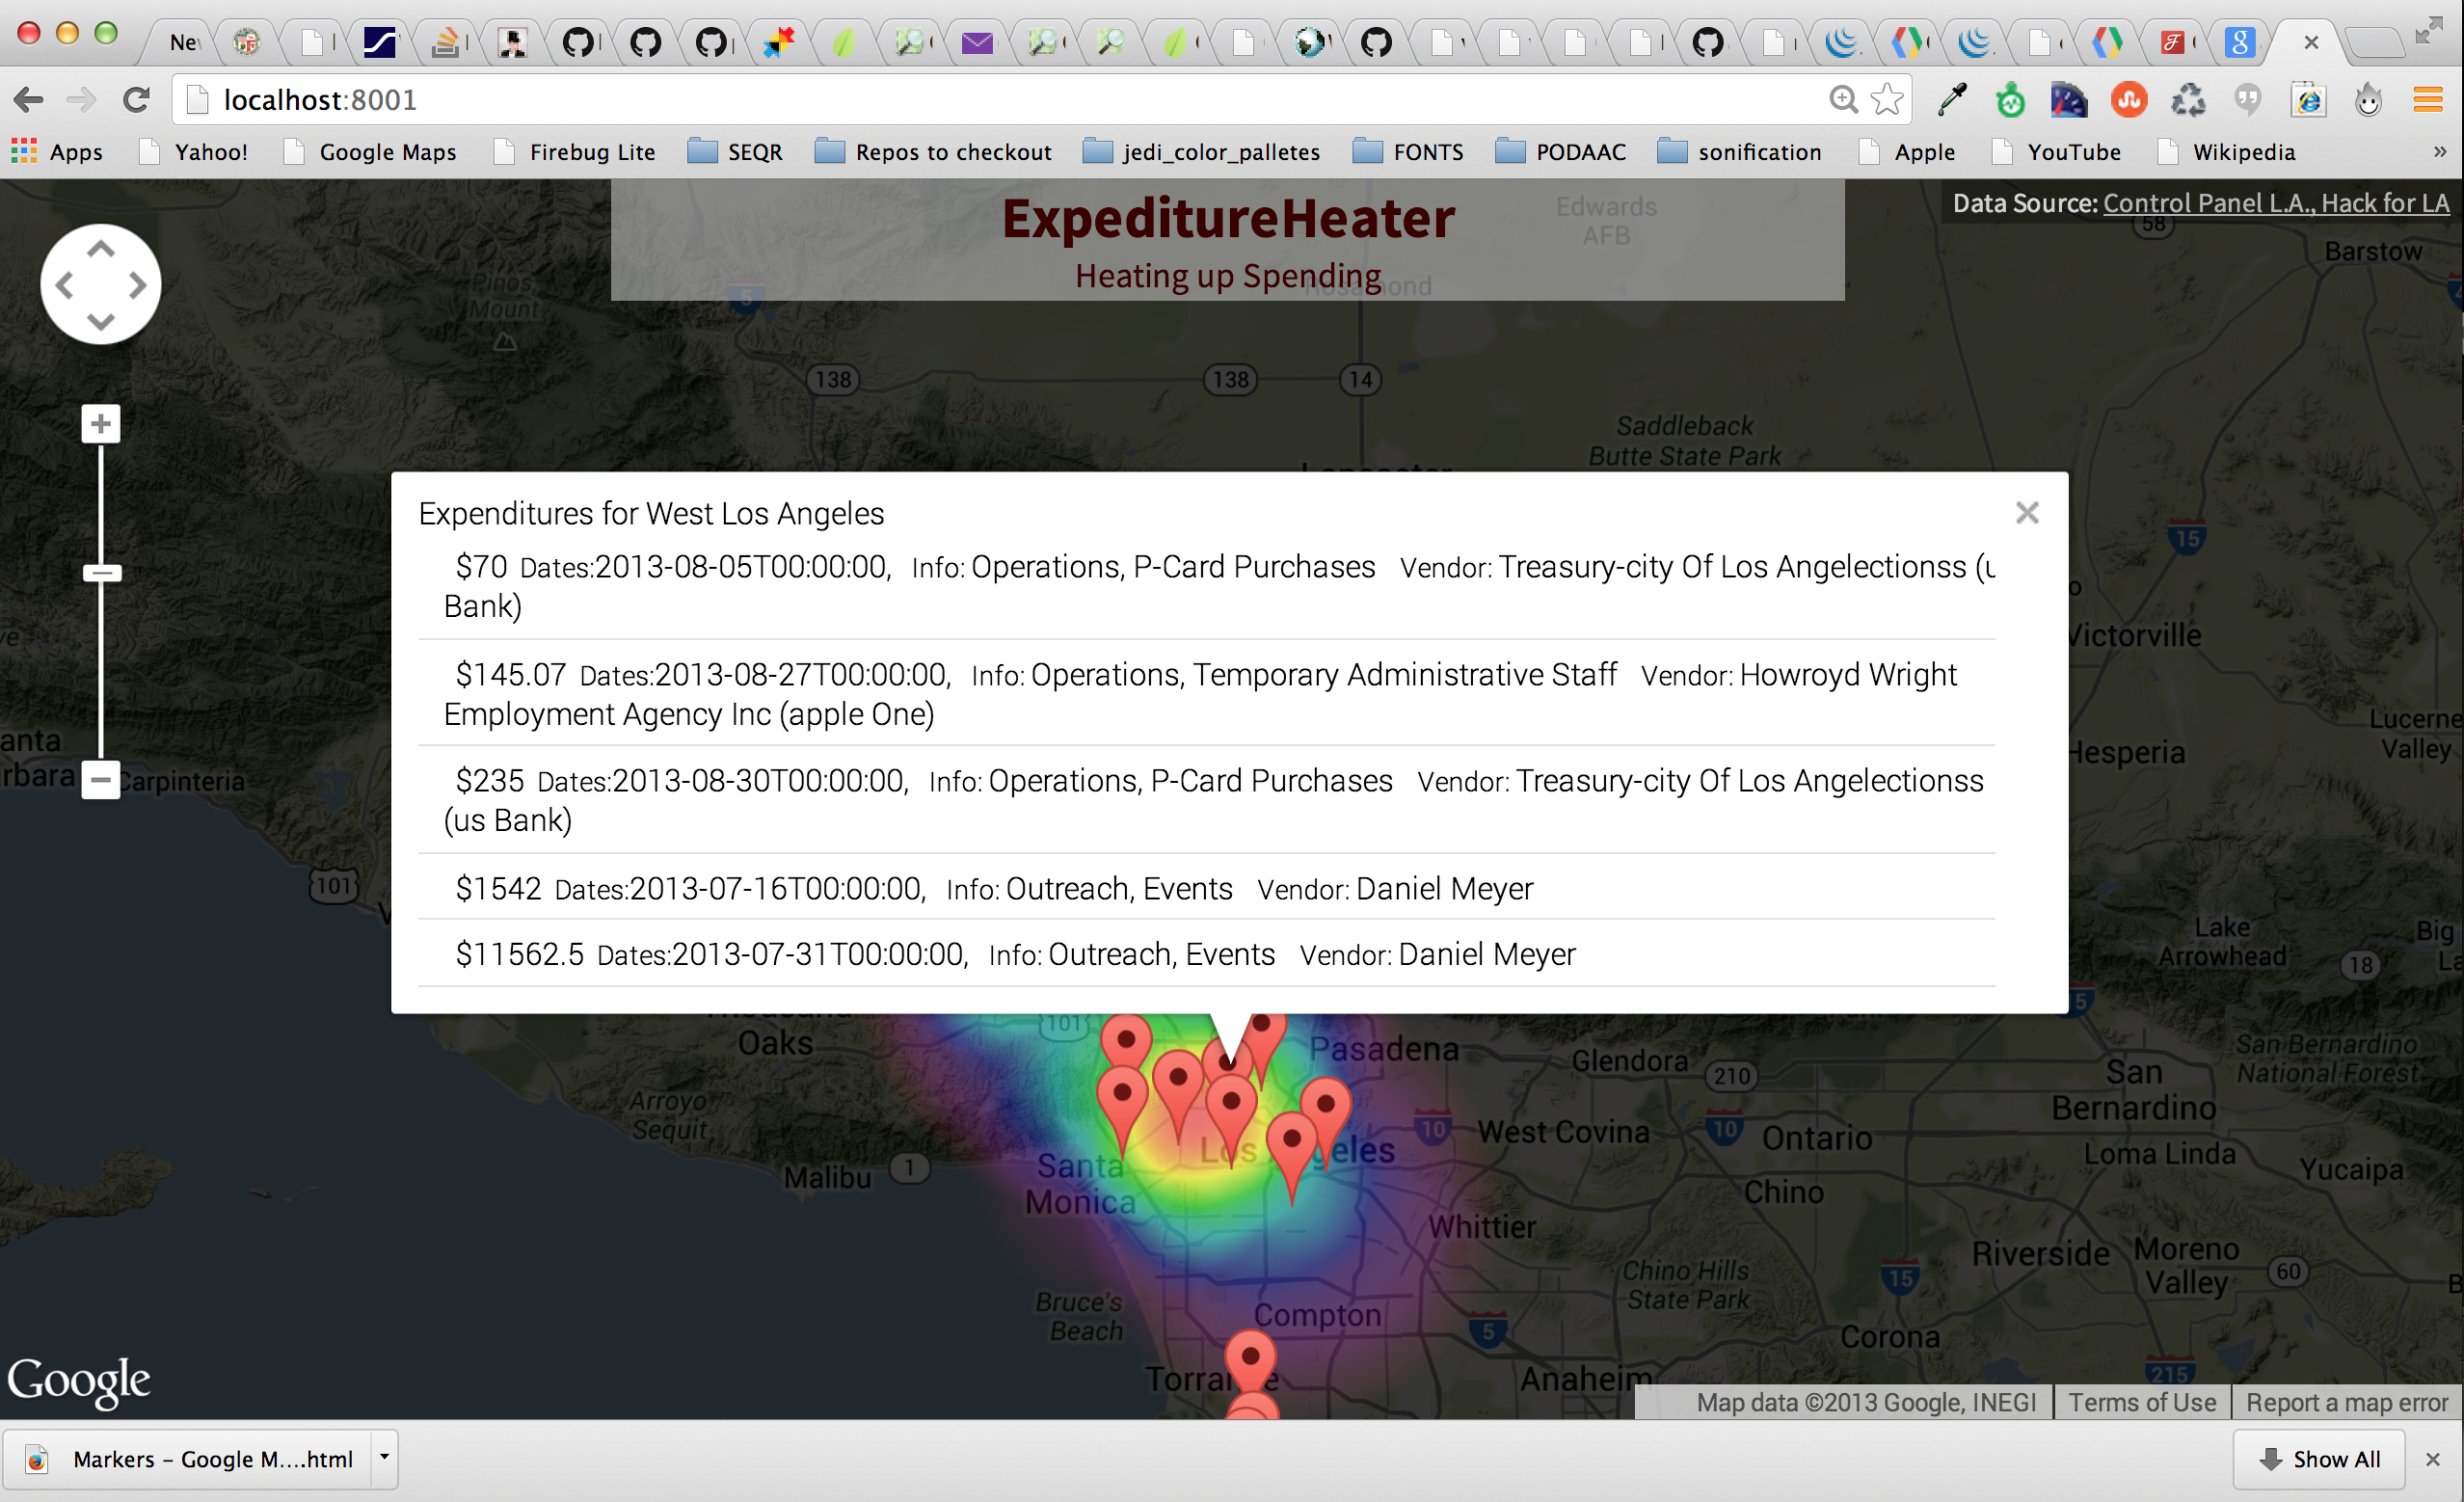The width and height of the screenshot is (2464, 1502).
Task: Pan map right with right arrow
Action: [137, 286]
